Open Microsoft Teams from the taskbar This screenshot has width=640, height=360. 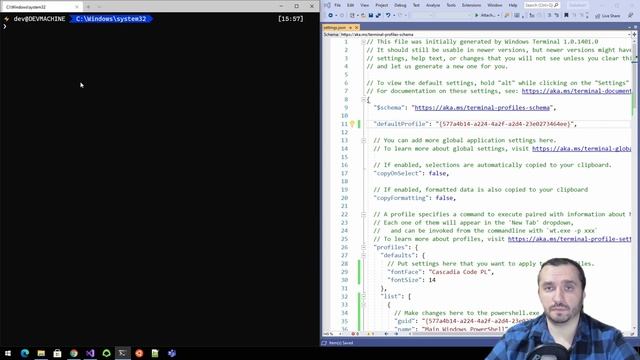pyautogui.click(x=171, y=353)
